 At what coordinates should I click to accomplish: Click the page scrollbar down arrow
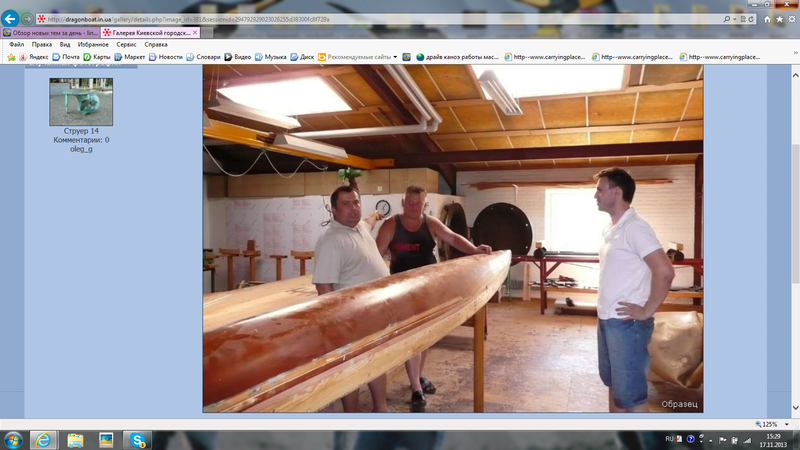click(795, 408)
